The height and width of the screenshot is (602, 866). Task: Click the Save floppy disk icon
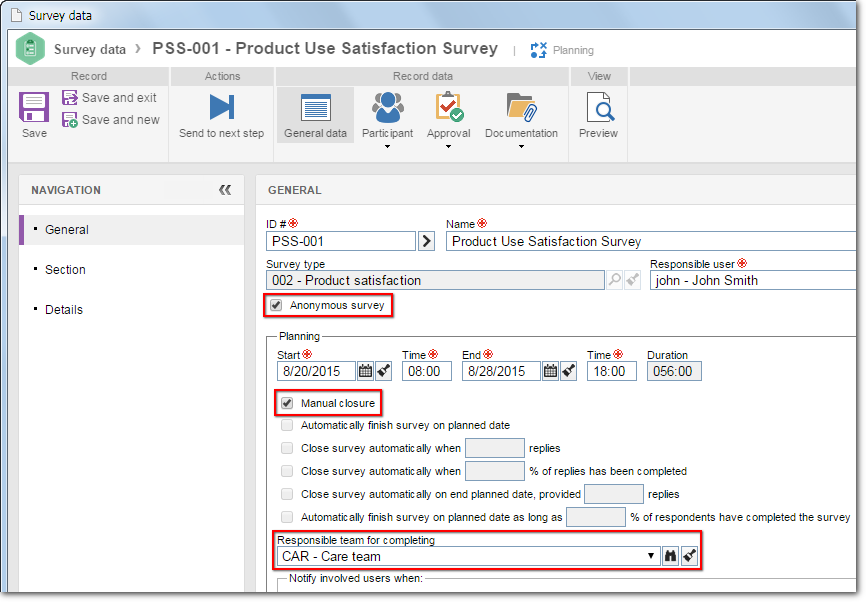[x=34, y=107]
